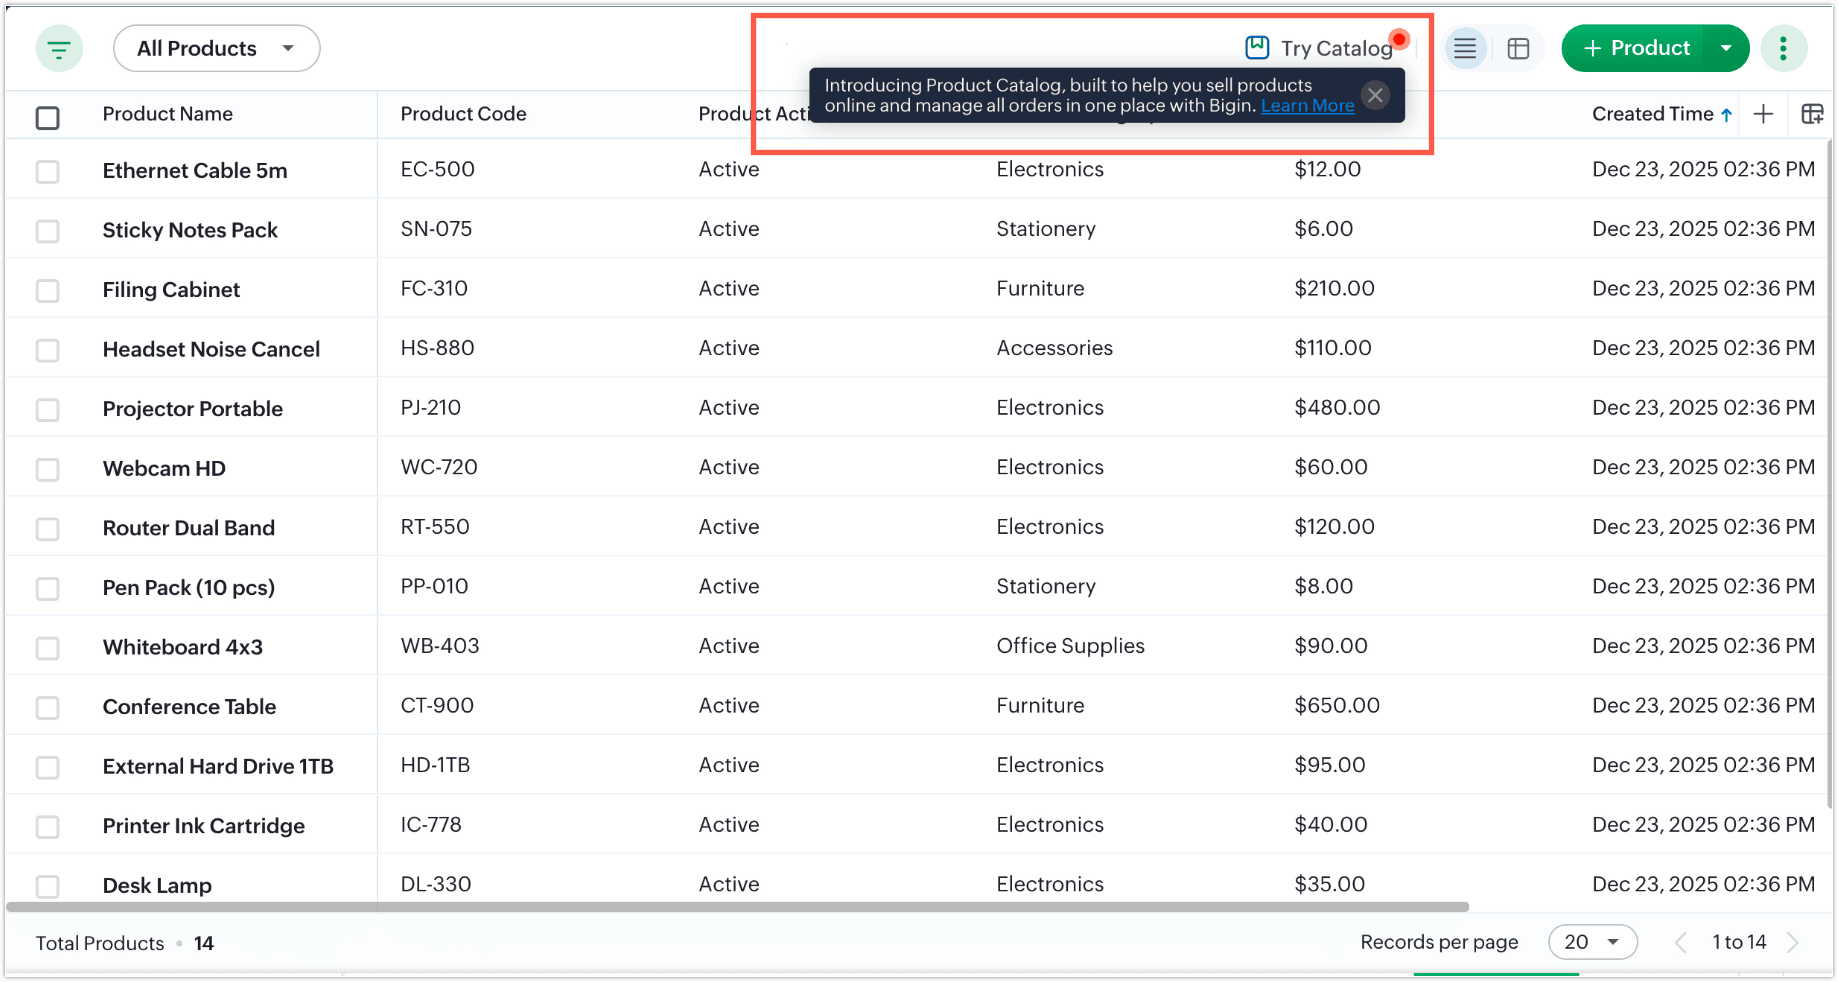Sort by the Created Time column header
Viewport: 1838px width, 982px height.
pyautogui.click(x=1653, y=114)
